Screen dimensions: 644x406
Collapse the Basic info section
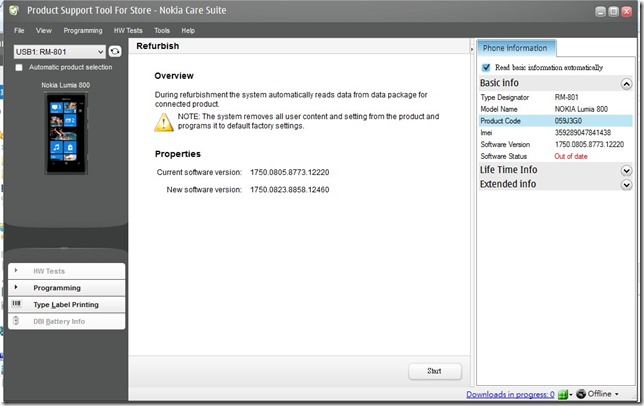626,84
